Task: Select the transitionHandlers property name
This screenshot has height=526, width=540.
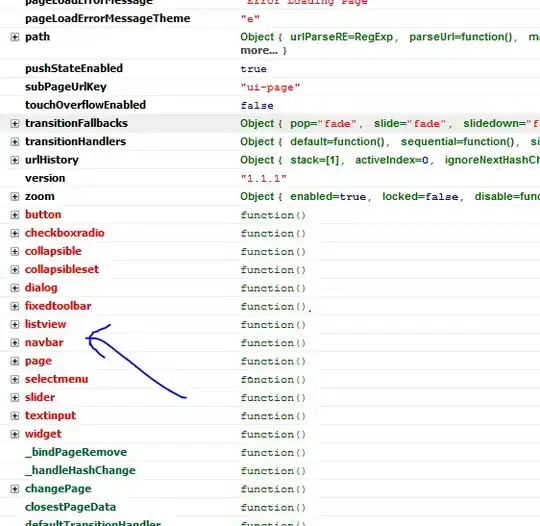Action: tap(75, 142)
